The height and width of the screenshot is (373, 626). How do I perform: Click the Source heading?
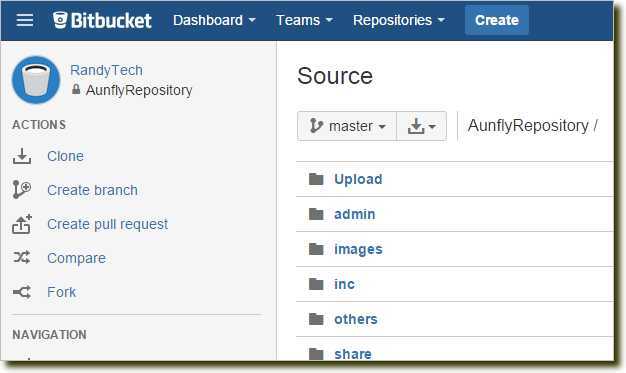[x=335, y=76]
